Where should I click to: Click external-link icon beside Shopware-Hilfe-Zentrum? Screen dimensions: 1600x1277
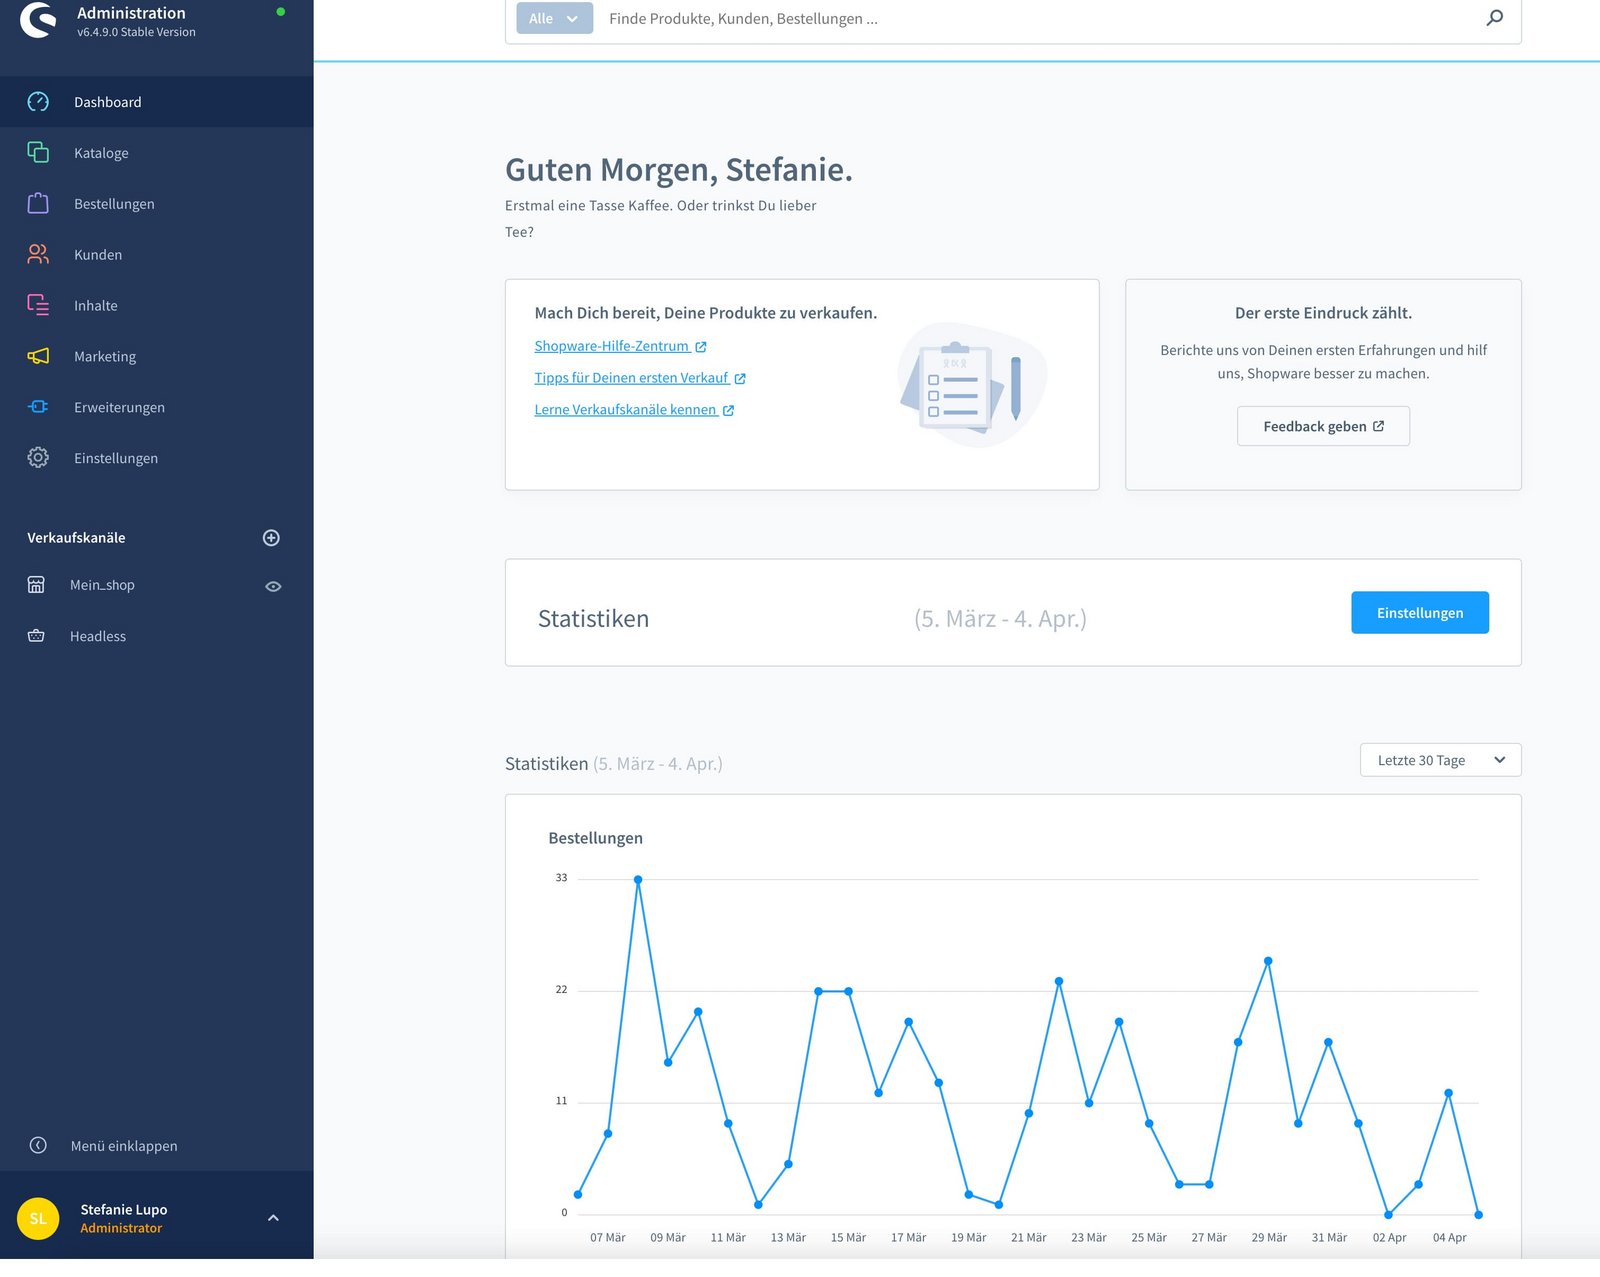click(701, 347)
